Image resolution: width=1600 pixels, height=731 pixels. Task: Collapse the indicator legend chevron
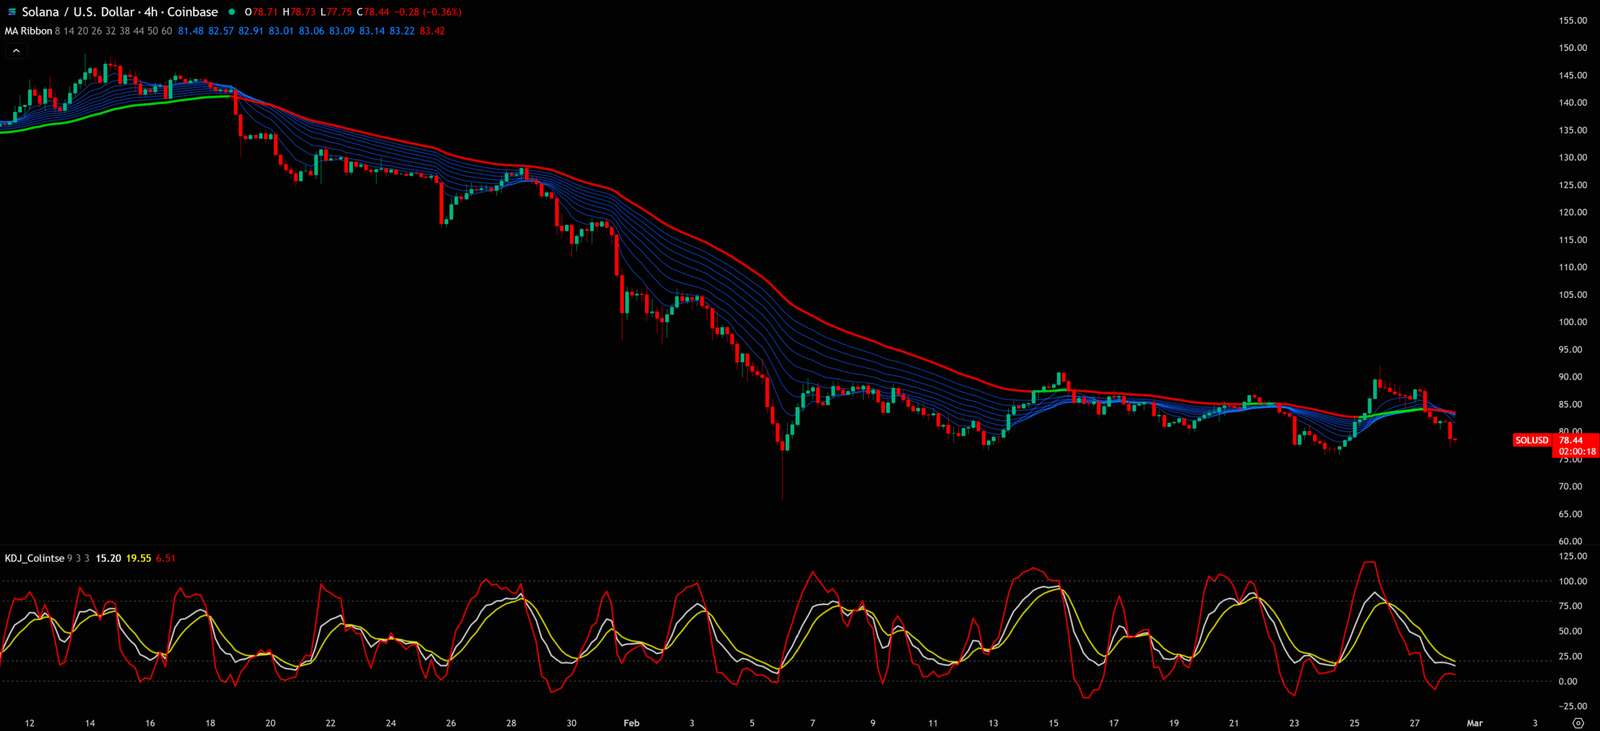pos(16,50)
